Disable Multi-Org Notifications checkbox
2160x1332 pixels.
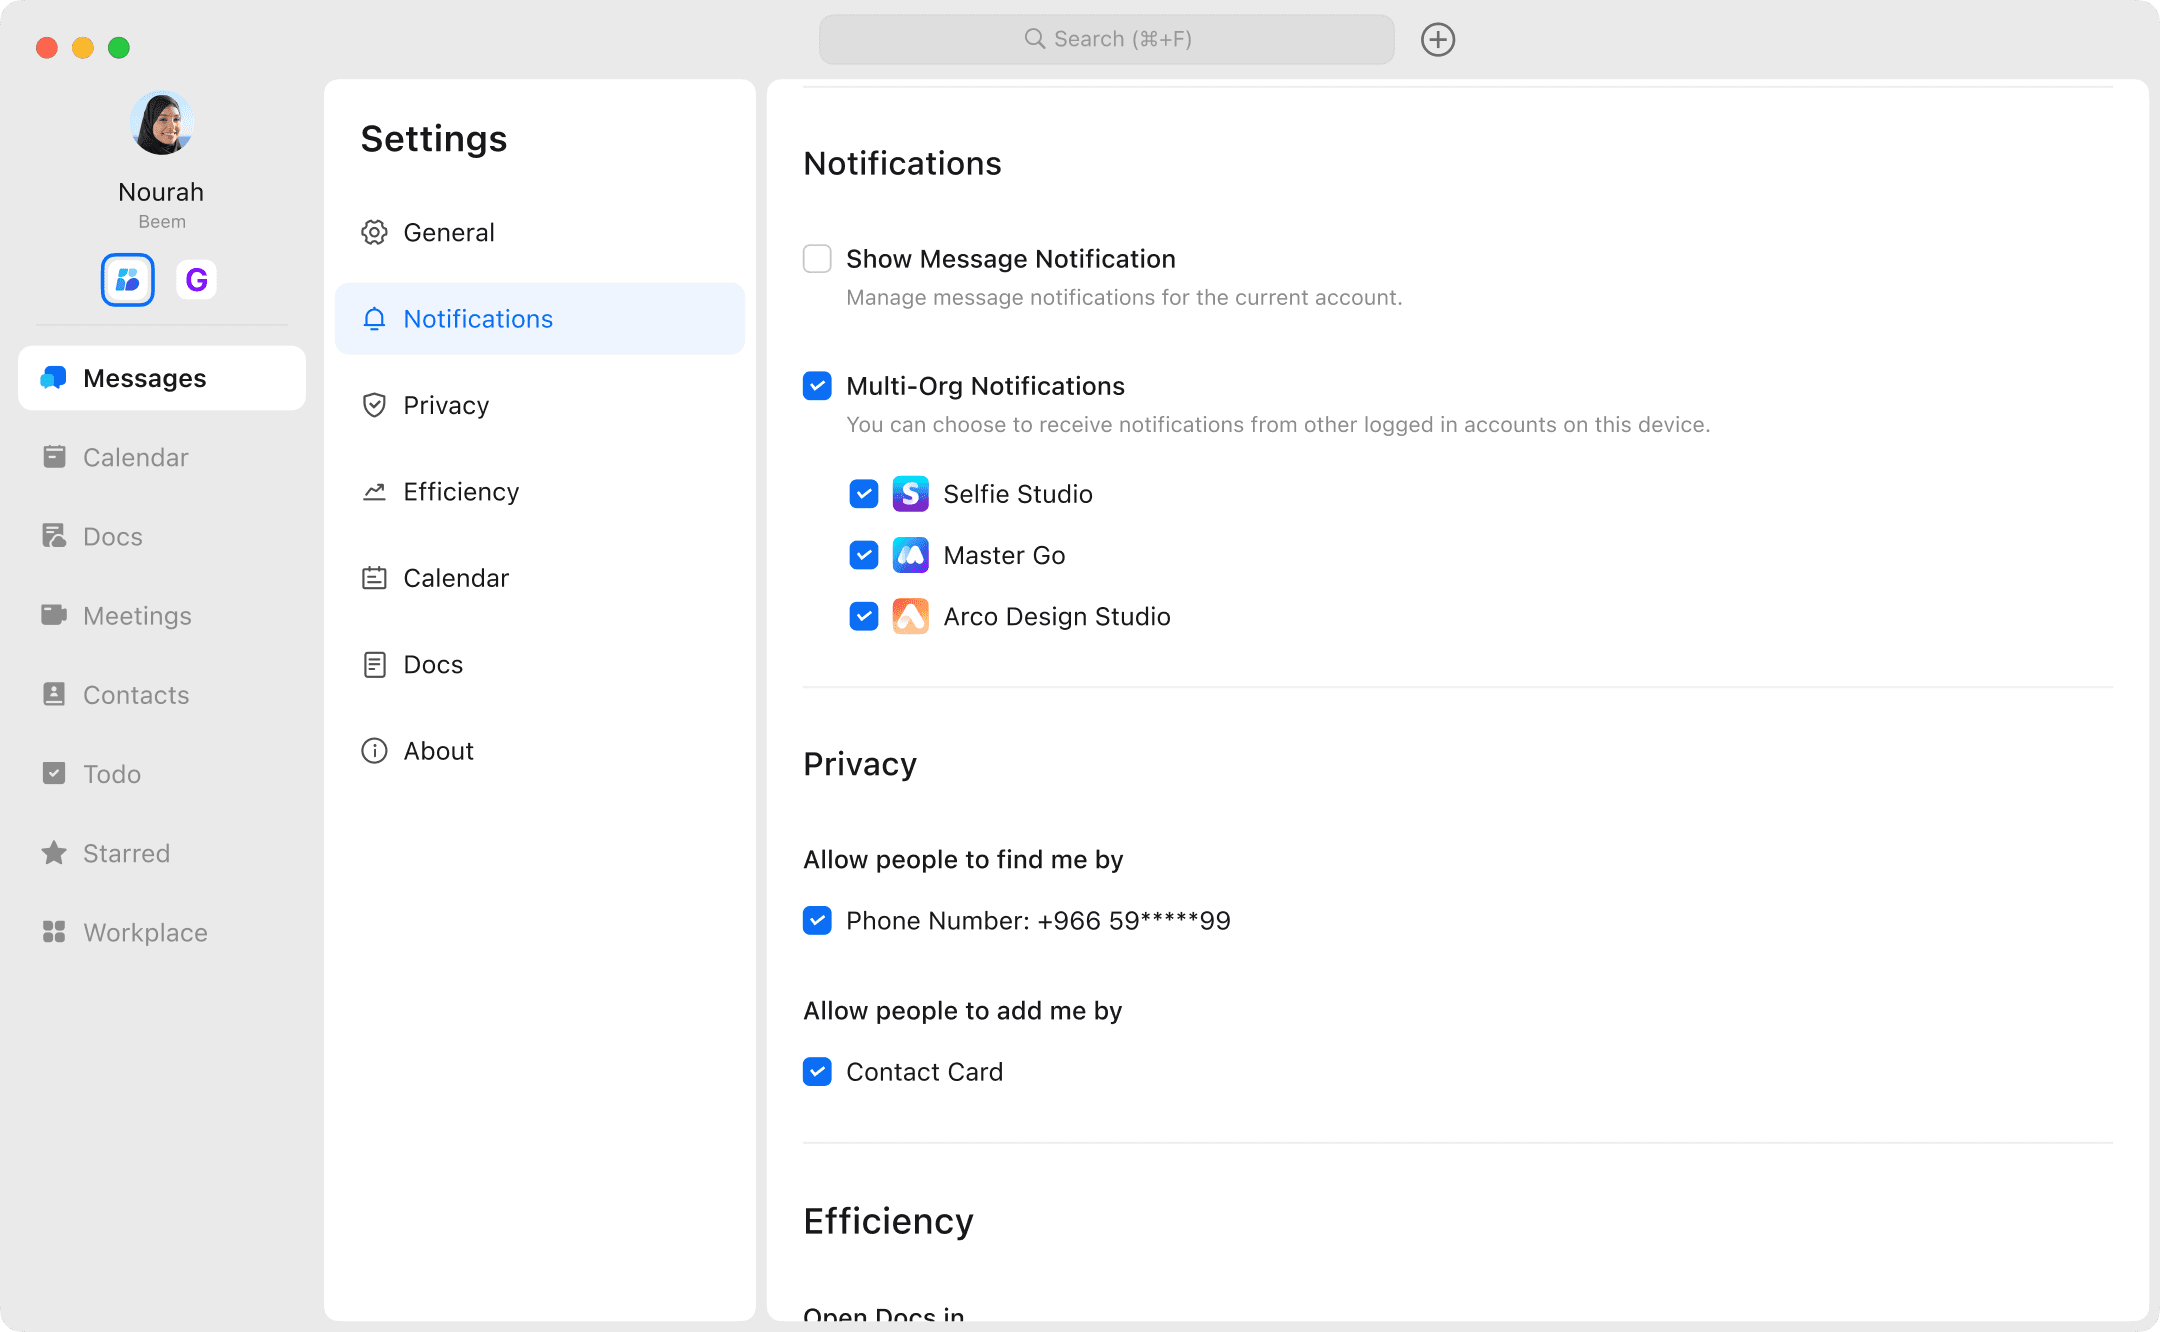coord(817,386)
